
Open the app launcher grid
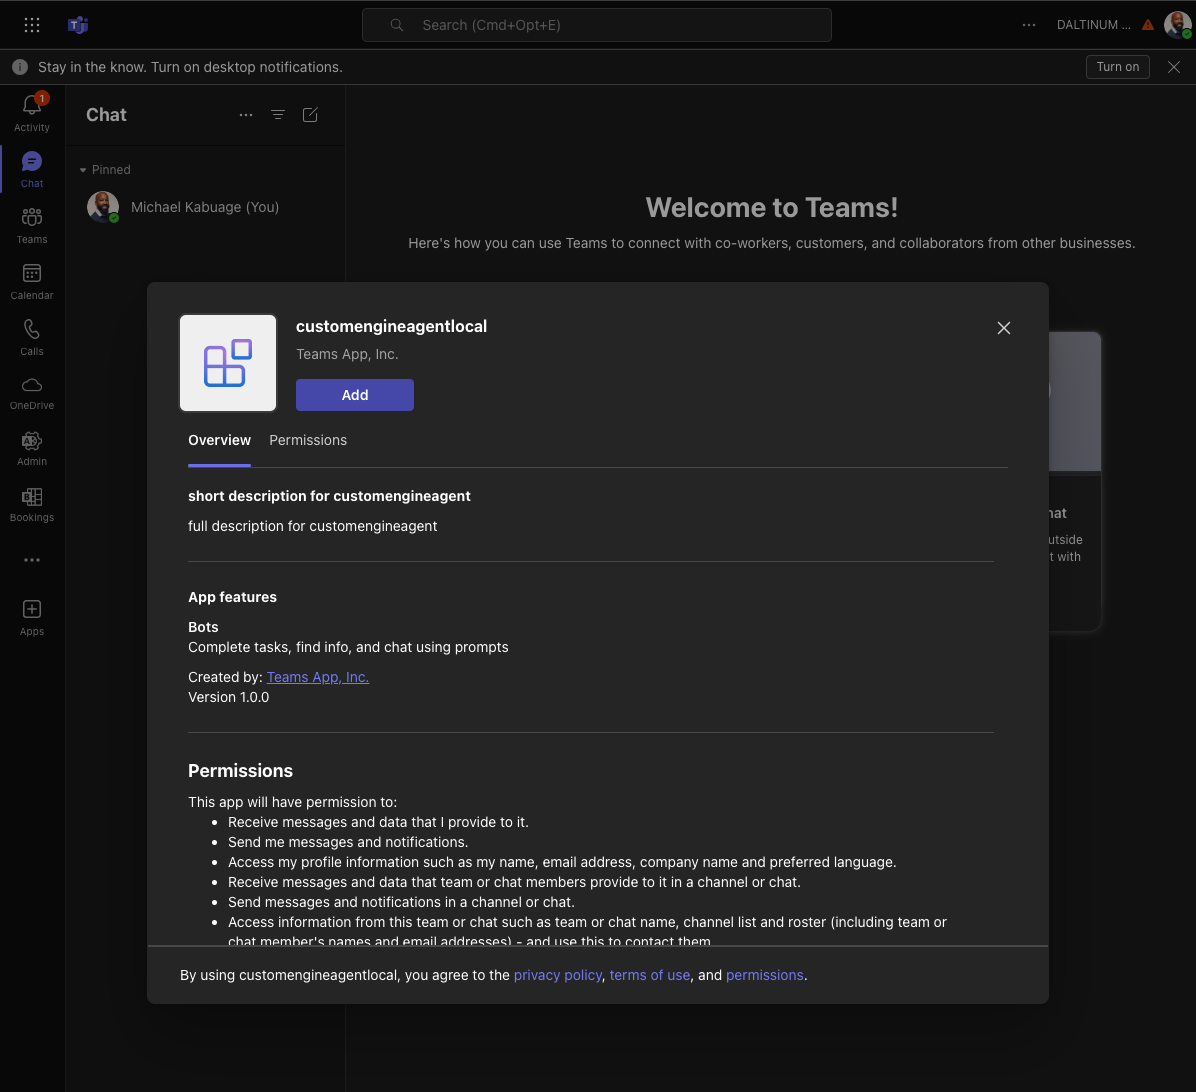(32, 25)
